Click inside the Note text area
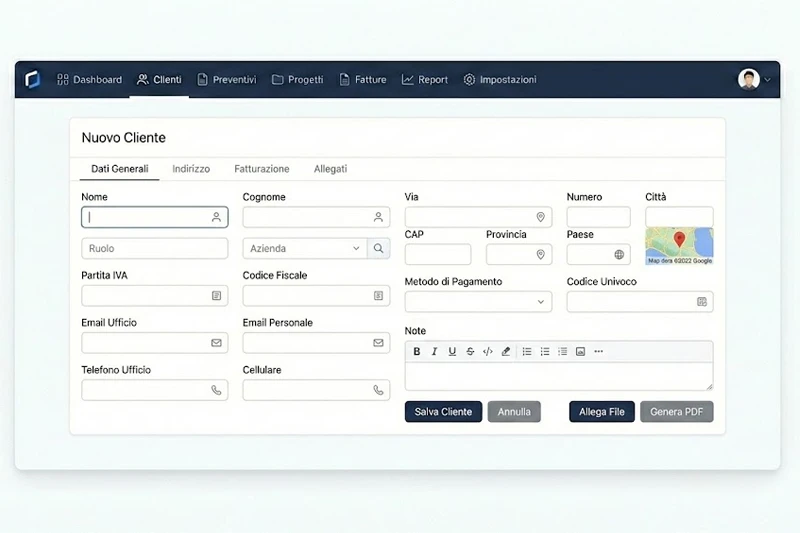Image resolution: width=800 pixels, height=533 pixels. tap(559, 376)
